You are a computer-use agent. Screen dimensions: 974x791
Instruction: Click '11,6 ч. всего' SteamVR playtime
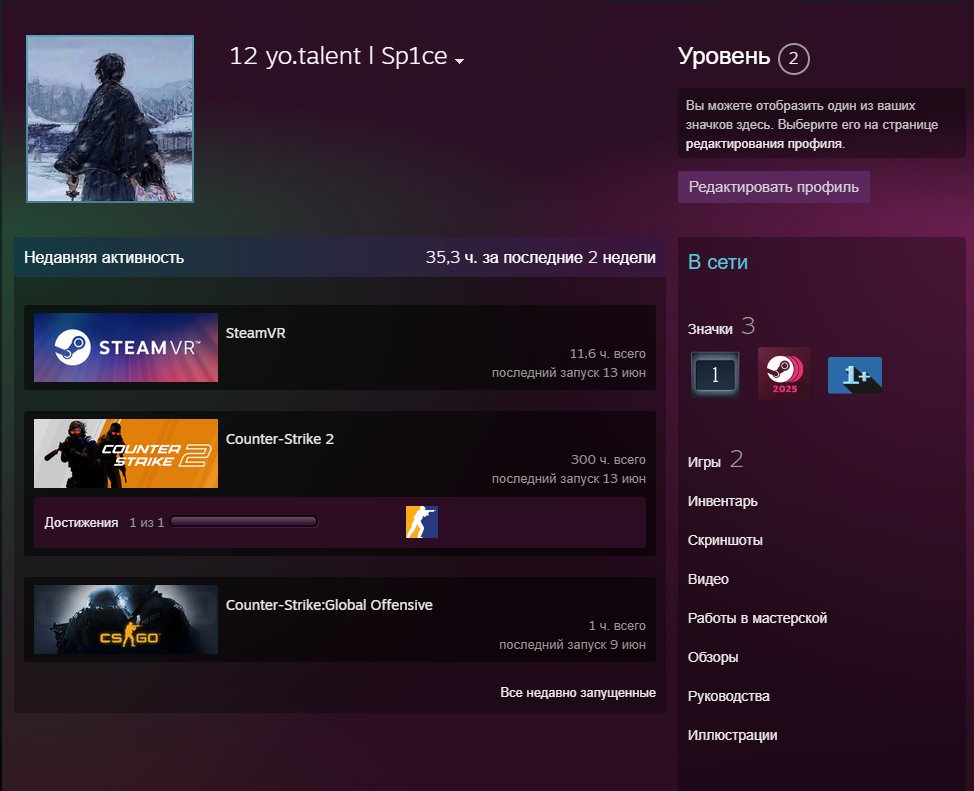[608, 354]
